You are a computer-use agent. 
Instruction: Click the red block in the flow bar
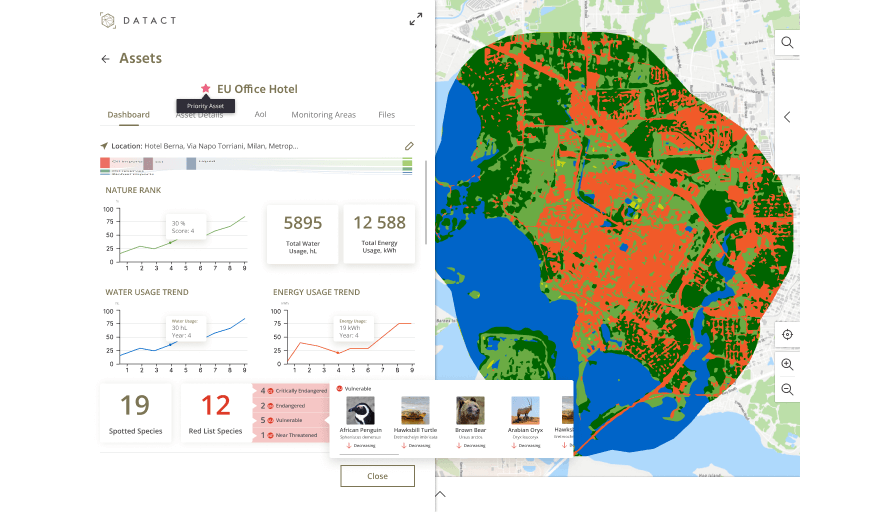pyautogui.click(x=104, y=162)
